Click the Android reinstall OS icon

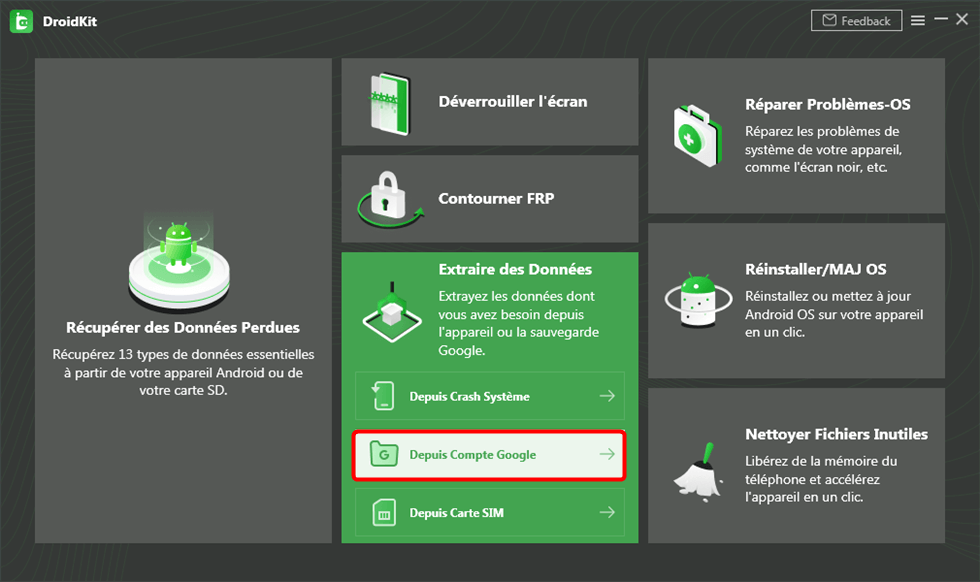(x=698, y=300)
